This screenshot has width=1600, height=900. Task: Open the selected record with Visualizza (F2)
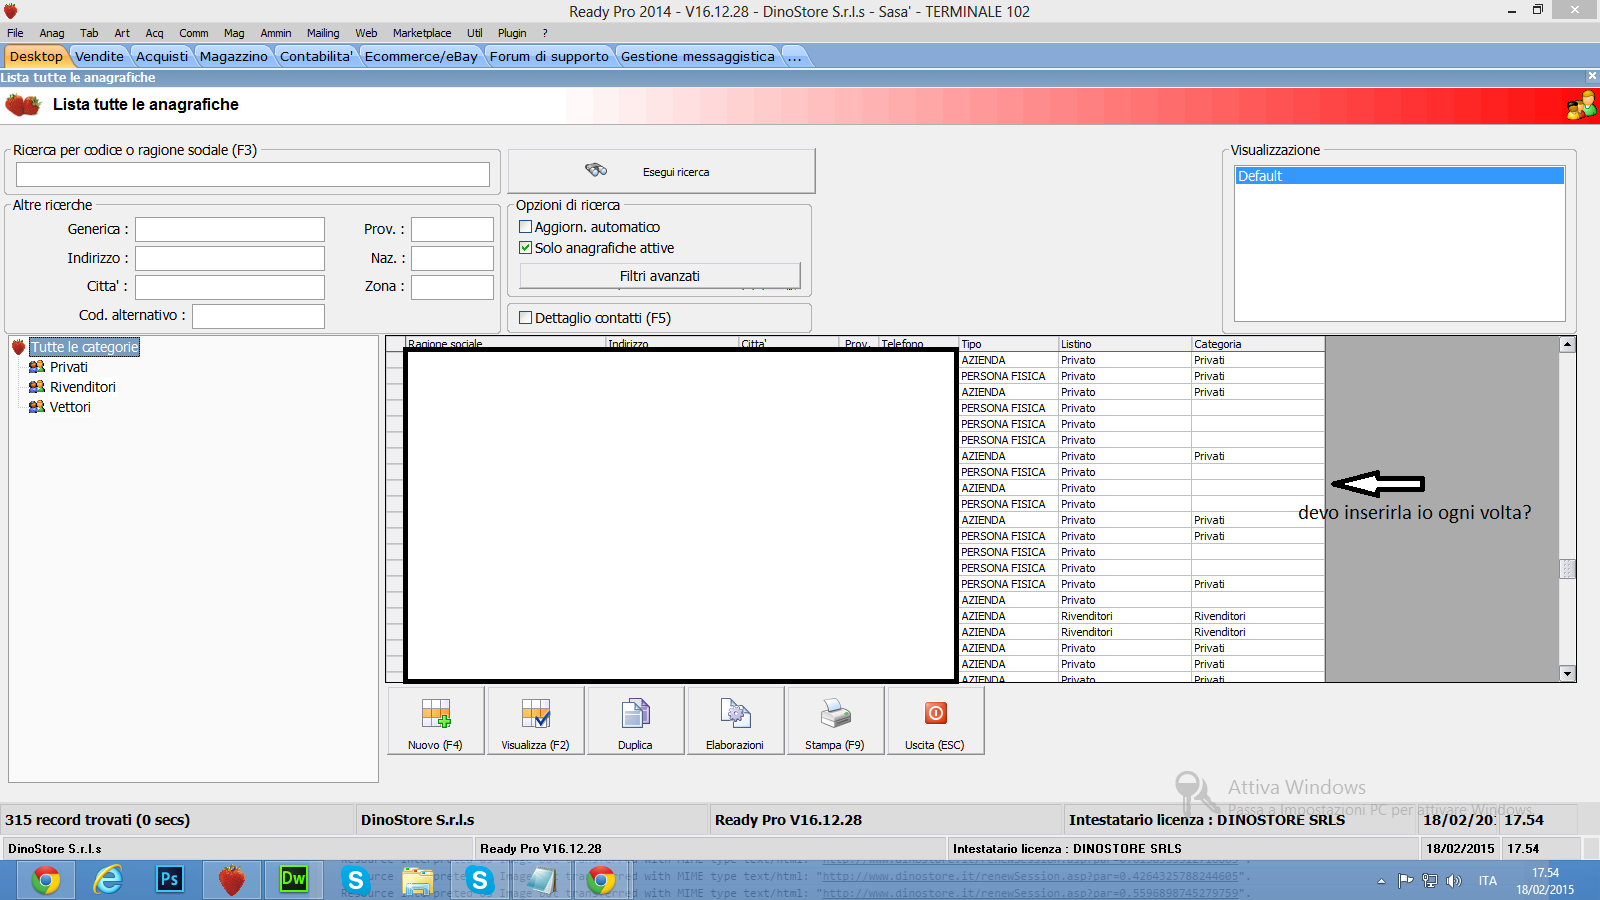(536, 720)
